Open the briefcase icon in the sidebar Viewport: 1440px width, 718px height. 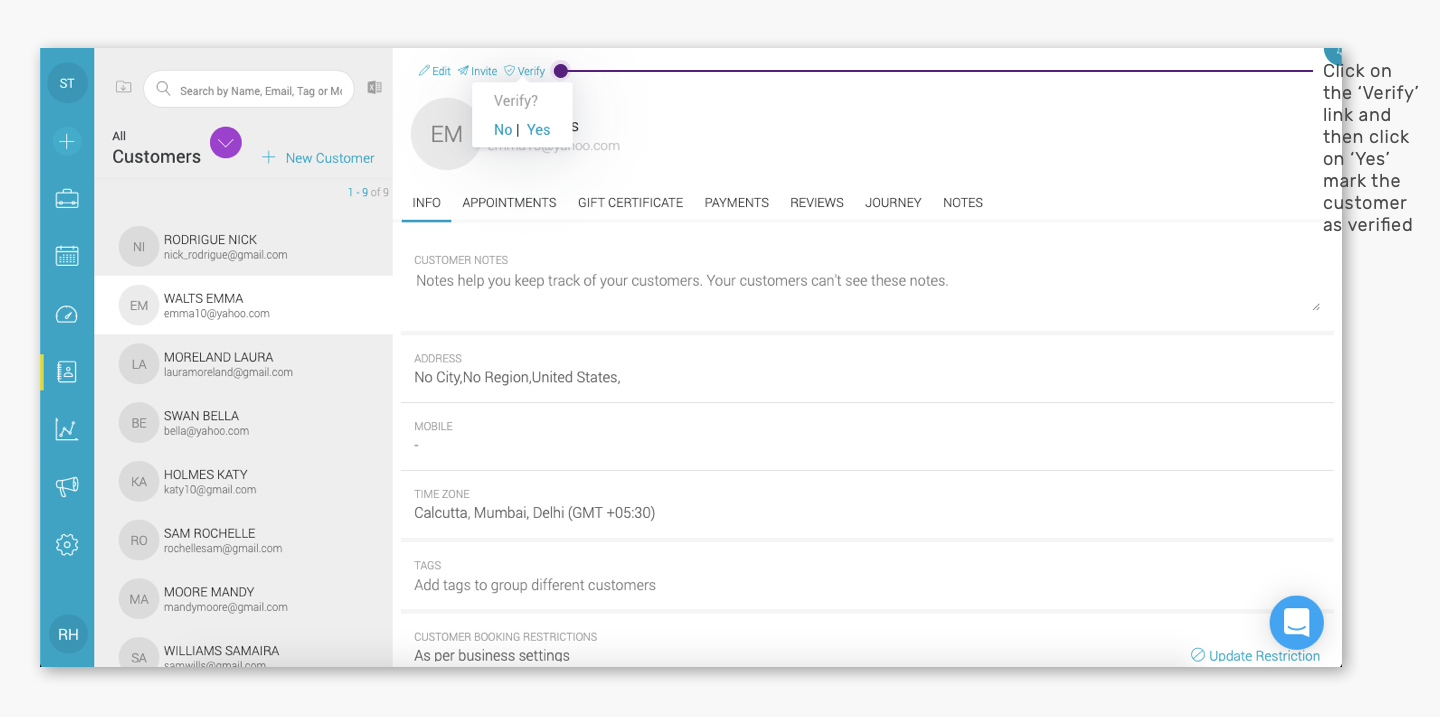pos(67,199)
